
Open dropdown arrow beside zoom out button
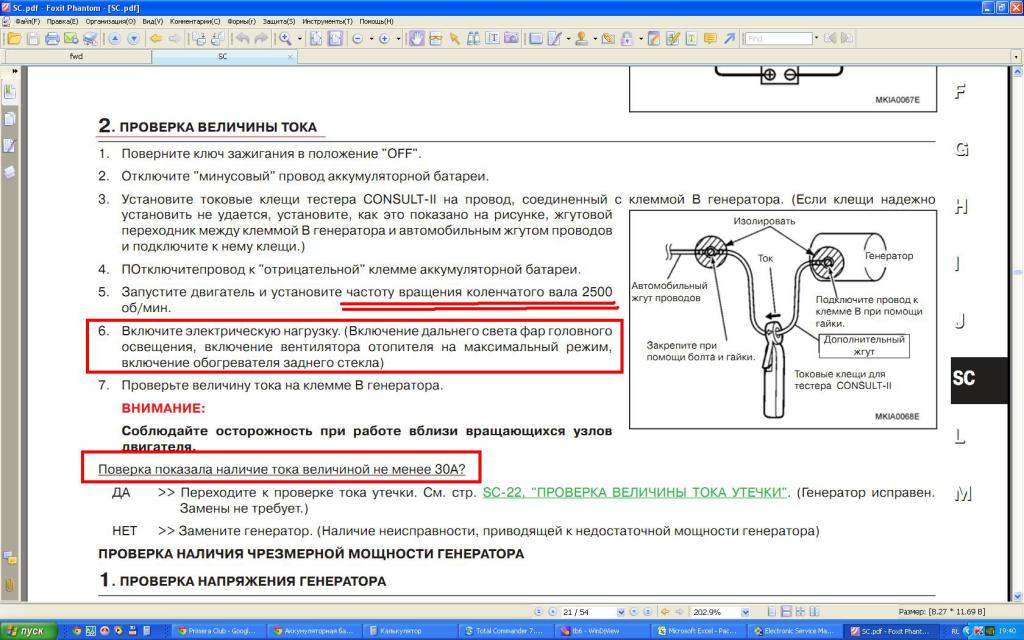point(371,39)
